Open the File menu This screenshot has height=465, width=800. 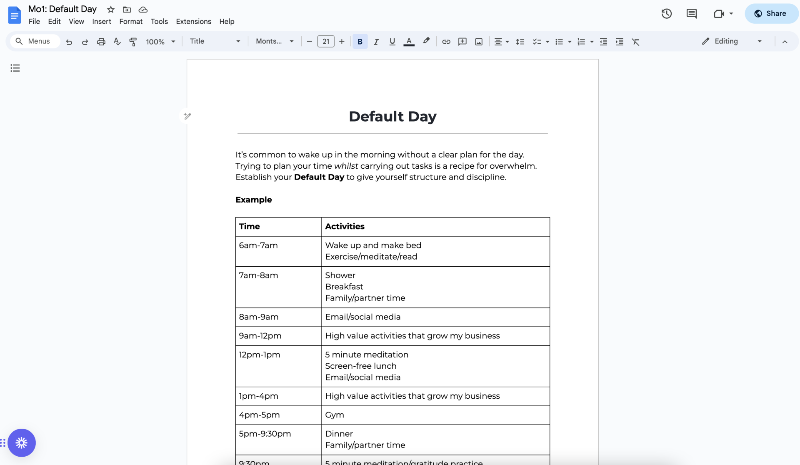(34, 21)
